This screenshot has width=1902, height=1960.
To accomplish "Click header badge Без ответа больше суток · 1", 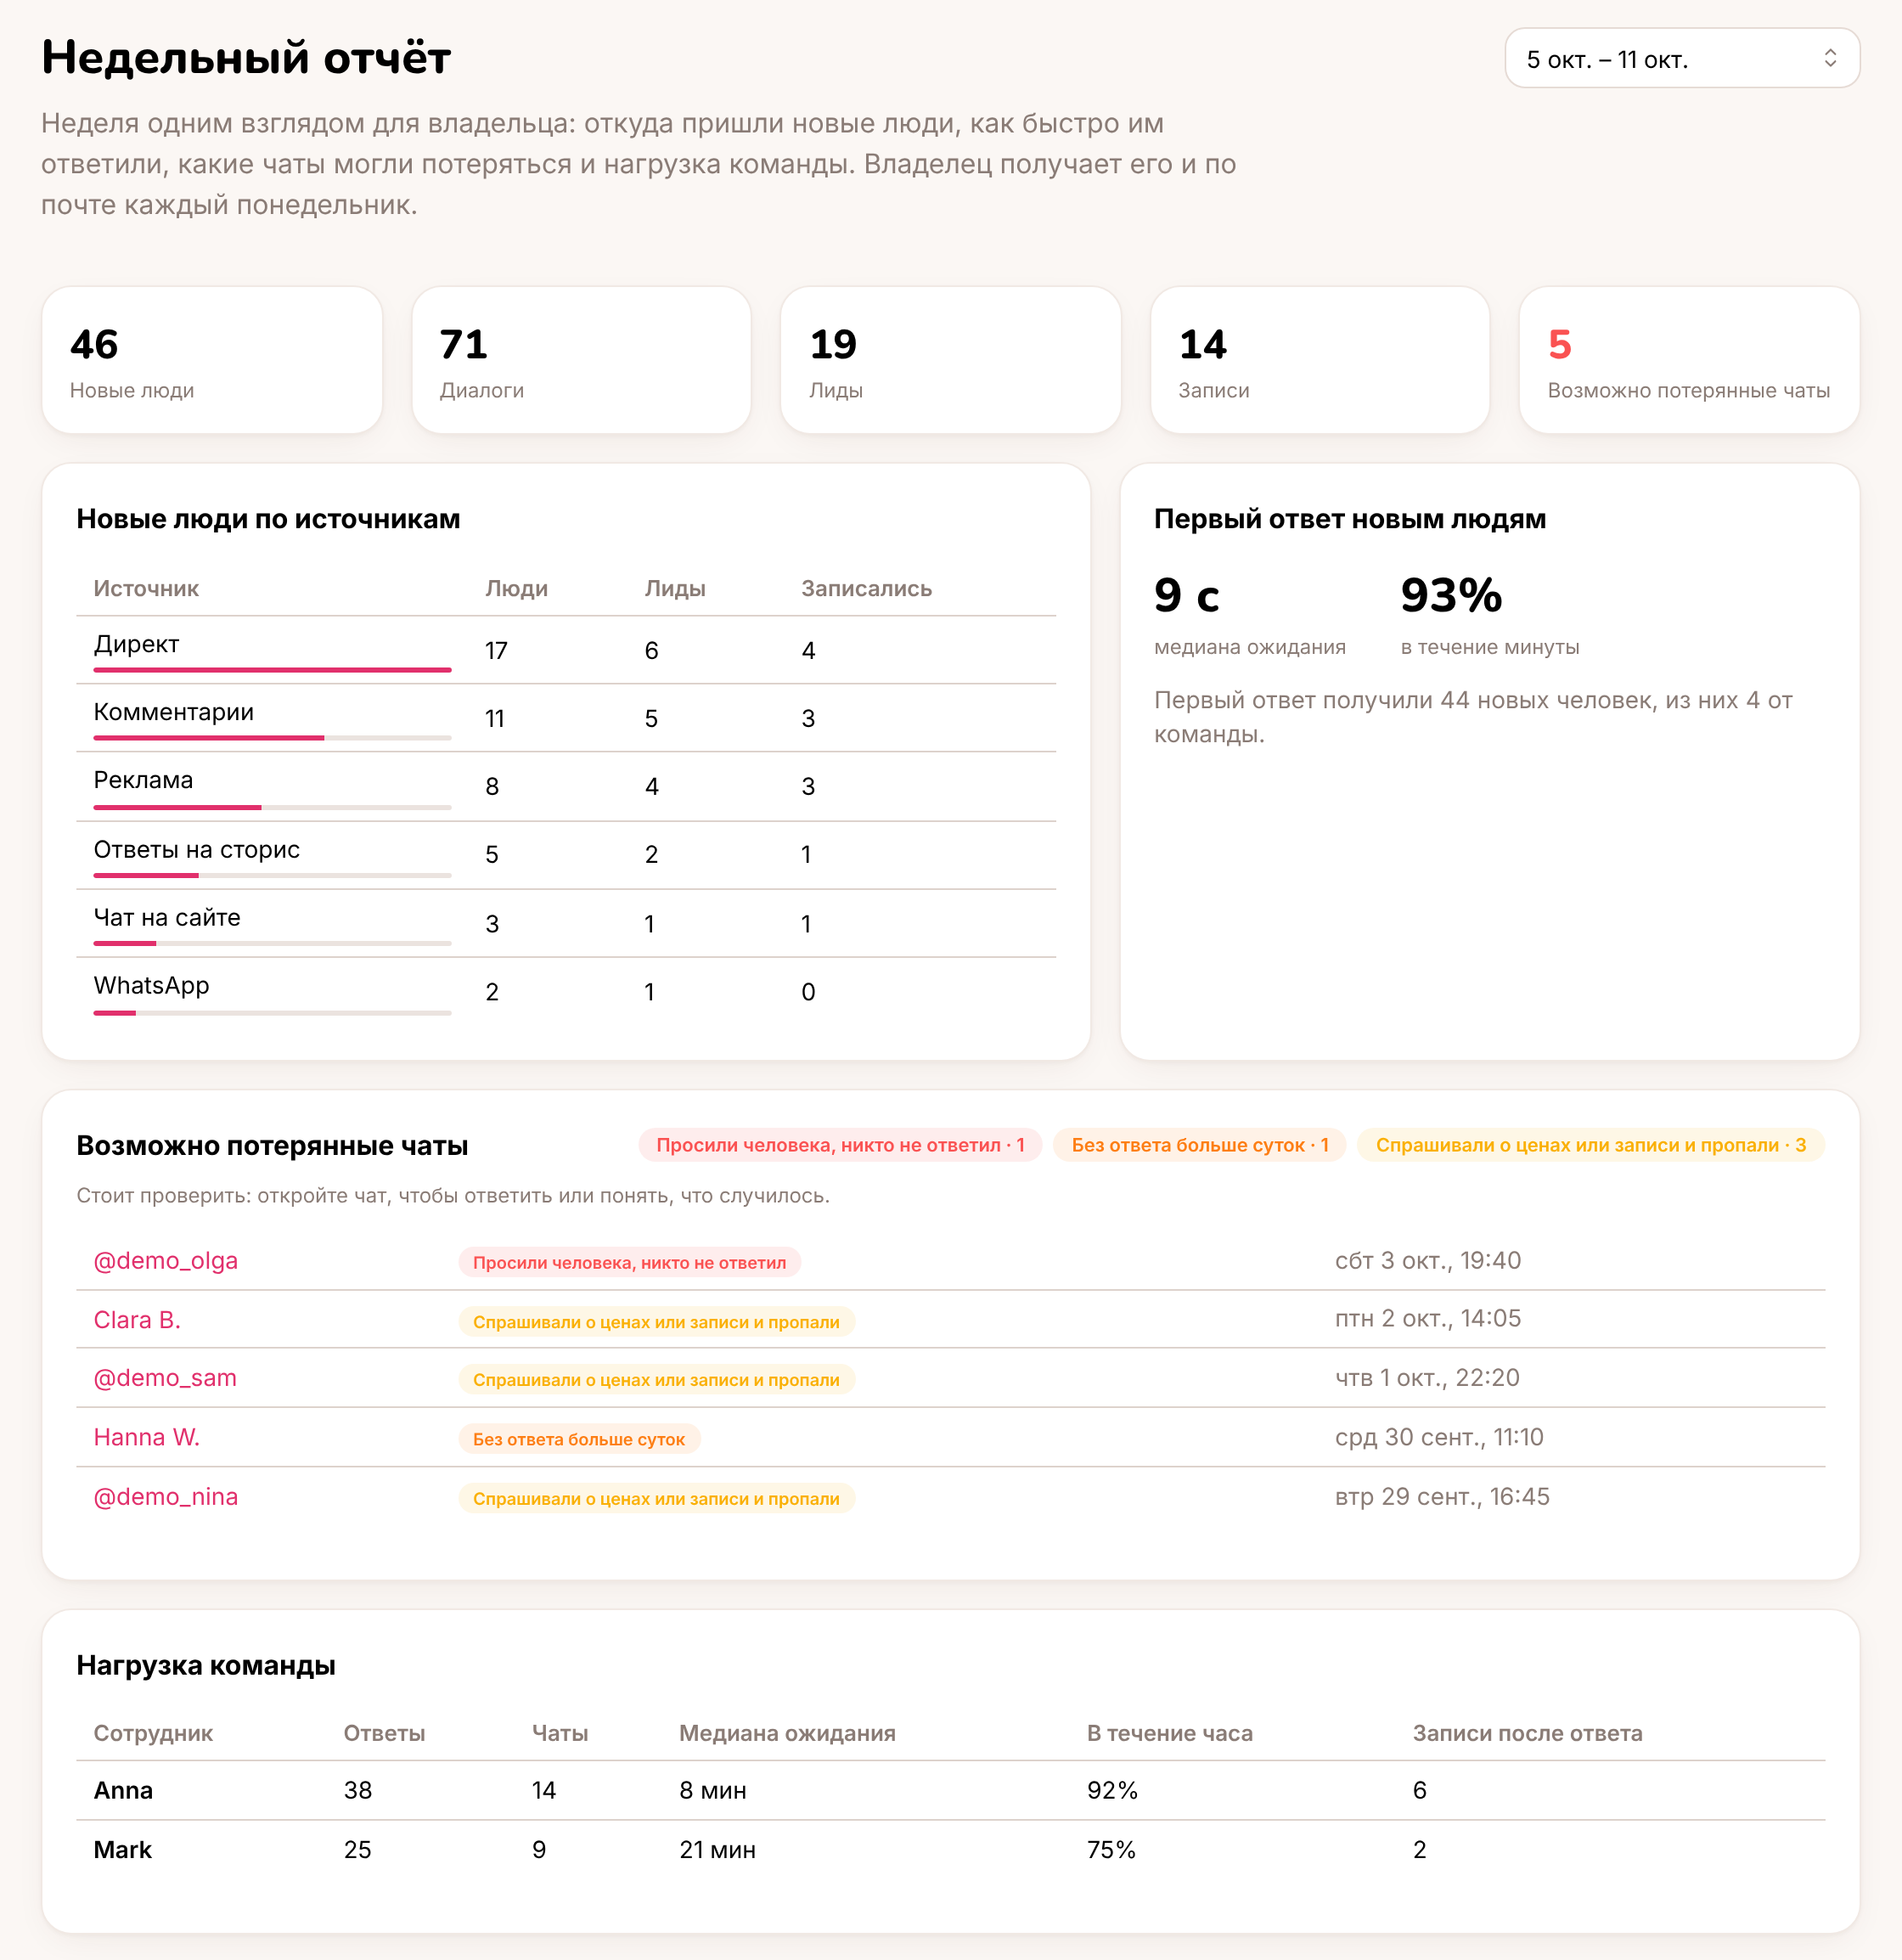I will tap(1200, 1145).
